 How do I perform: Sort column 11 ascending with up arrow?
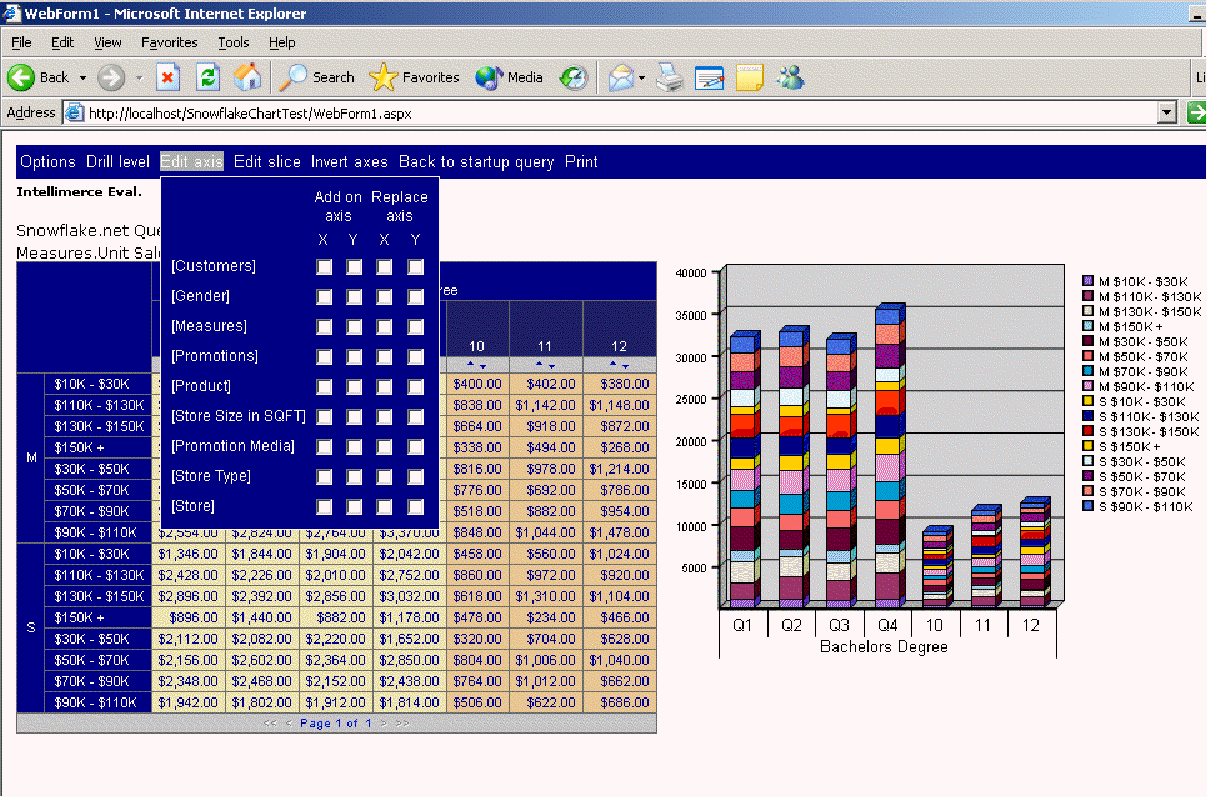540,364
